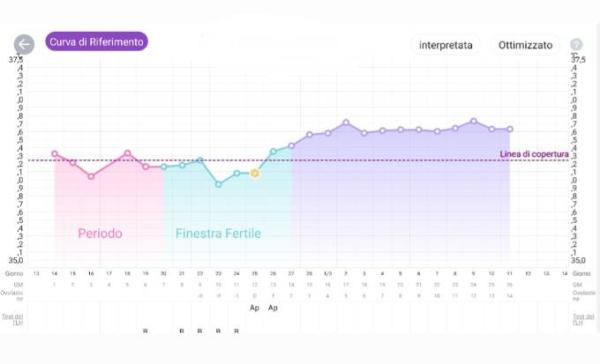
Task: Select the yellow ovulation day marker
Action: coord(255,173)
